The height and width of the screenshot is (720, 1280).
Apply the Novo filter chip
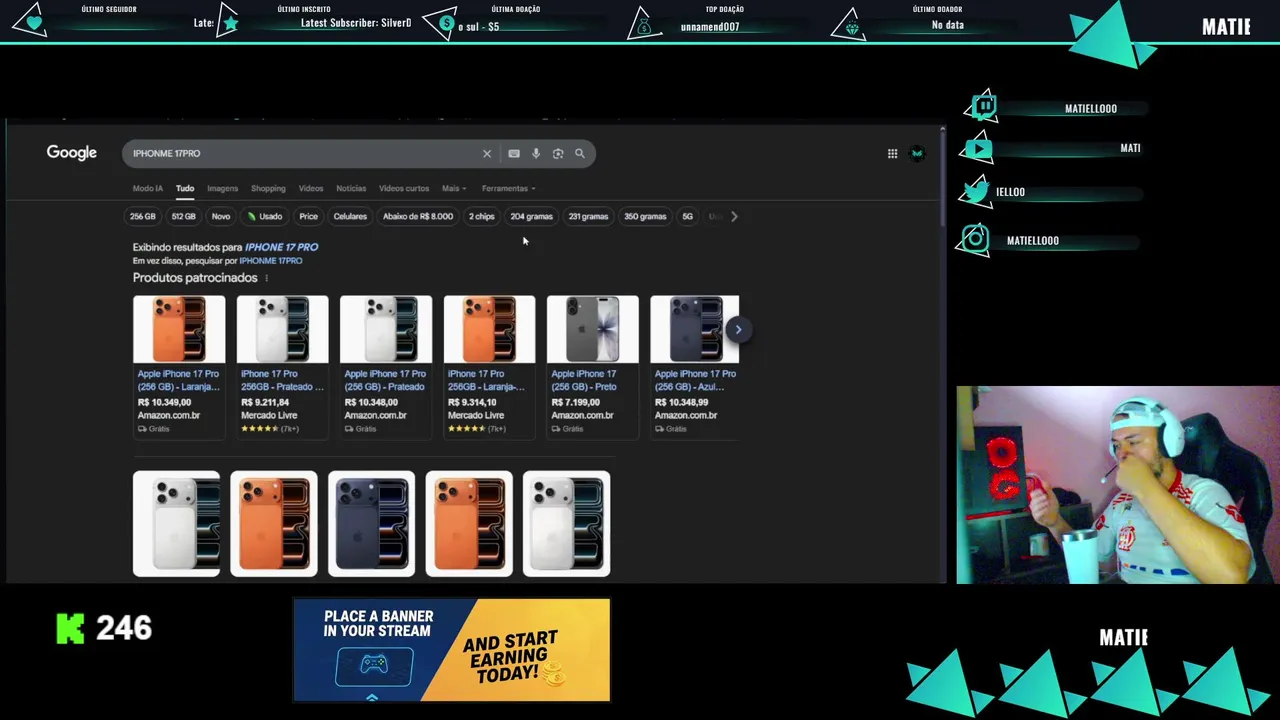pyautogui.click(x=221, y=217)
